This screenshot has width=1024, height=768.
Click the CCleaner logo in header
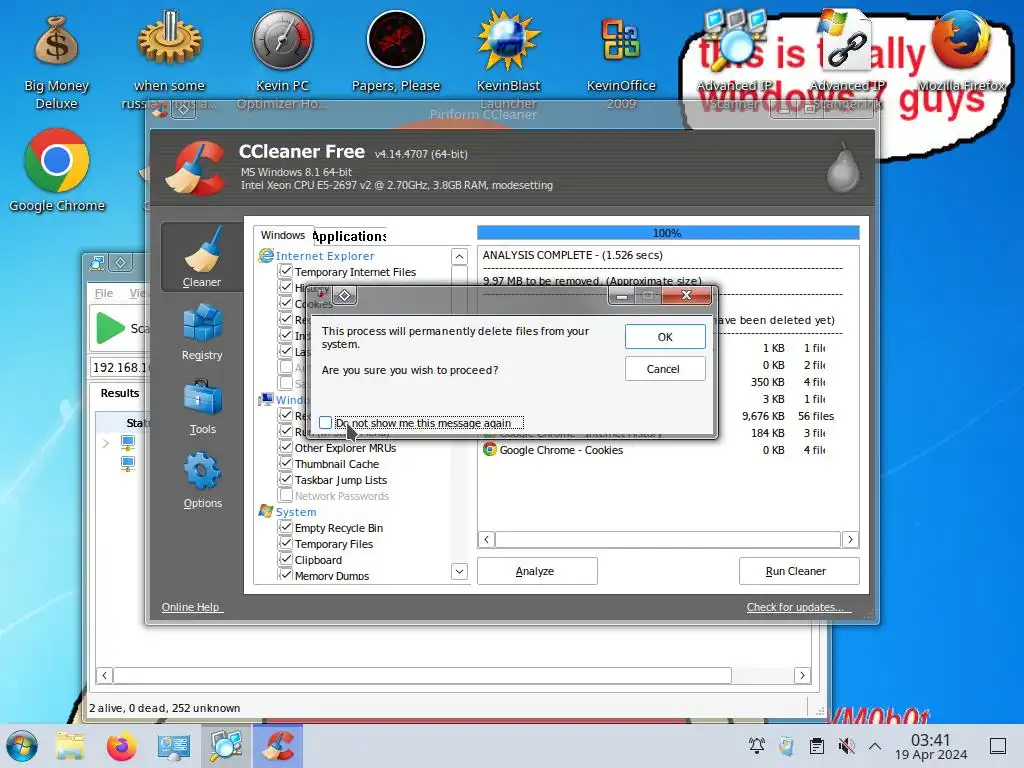(195, 169)
